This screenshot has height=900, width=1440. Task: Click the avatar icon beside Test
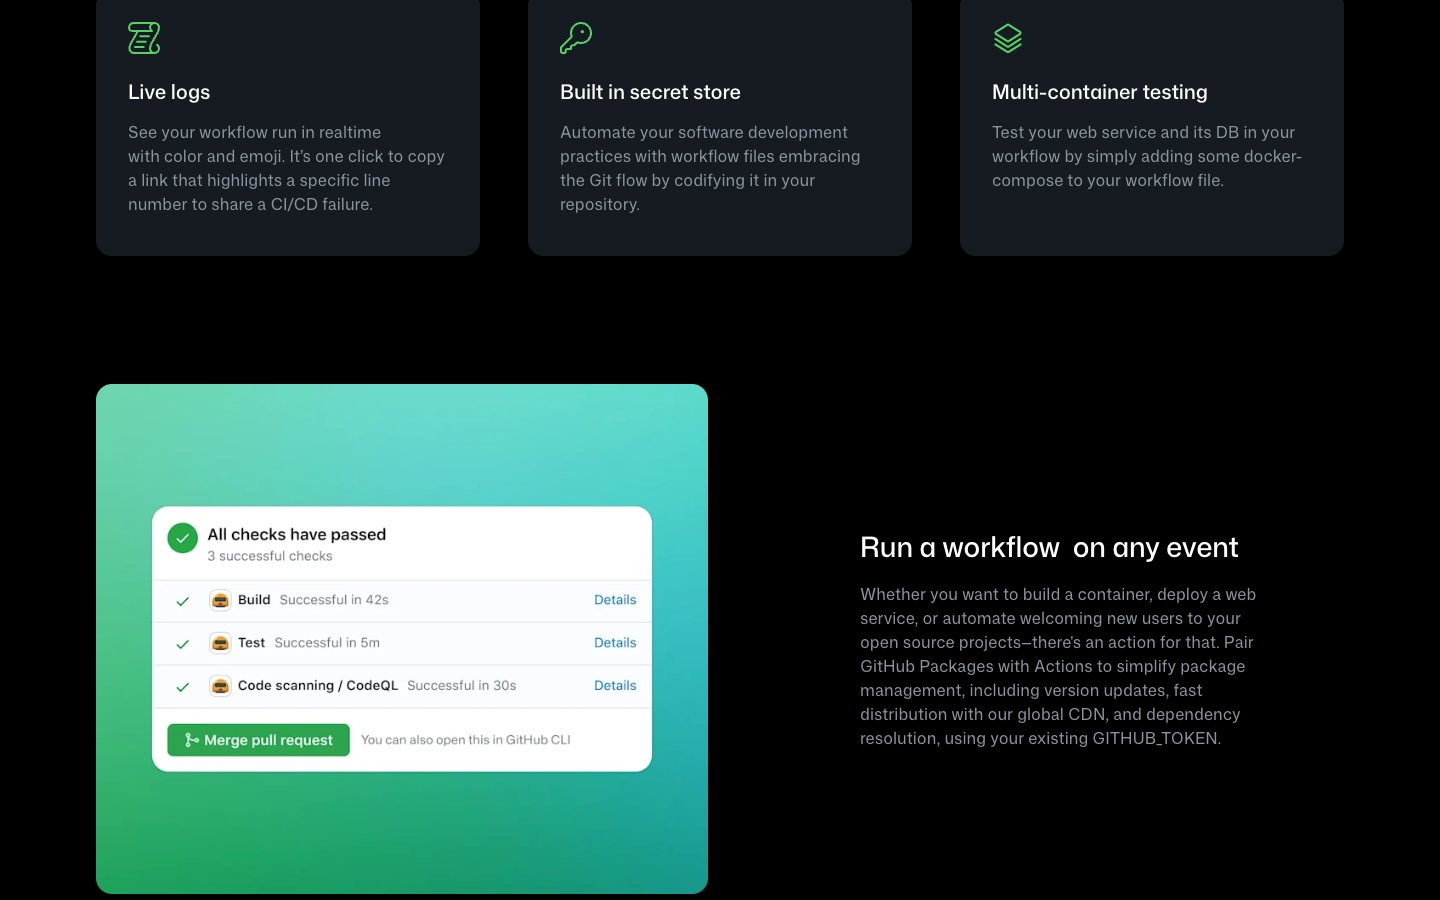[x=220, y=643]
